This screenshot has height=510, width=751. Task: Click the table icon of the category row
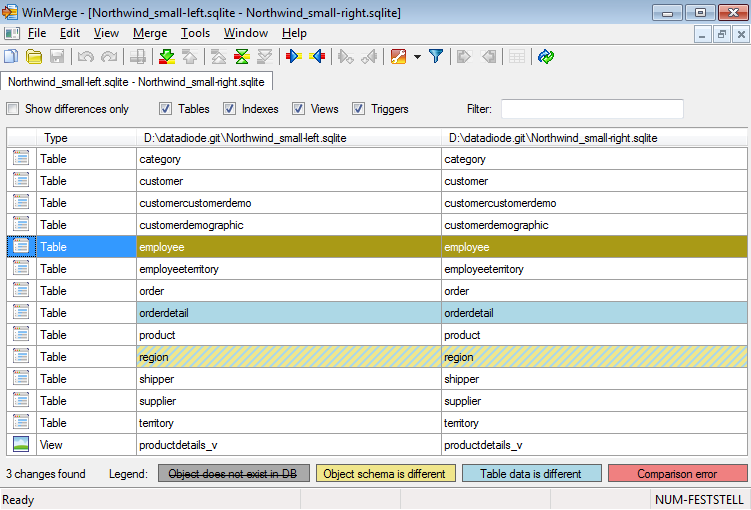click(x=21, y=159)
